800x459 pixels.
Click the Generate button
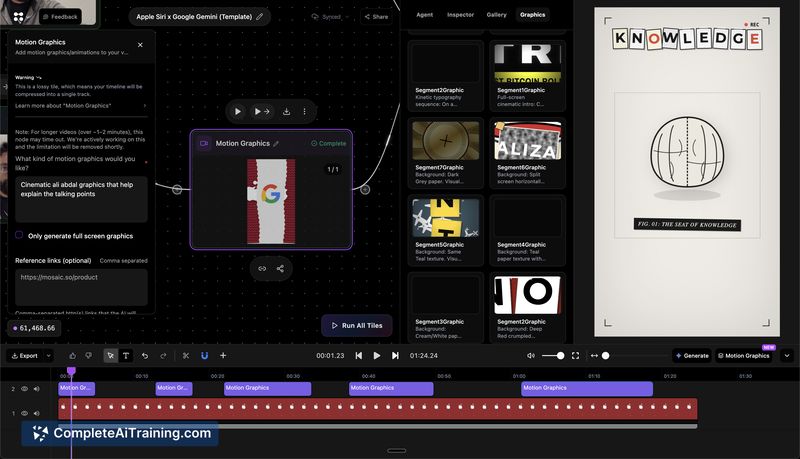[x=691, y=355]
